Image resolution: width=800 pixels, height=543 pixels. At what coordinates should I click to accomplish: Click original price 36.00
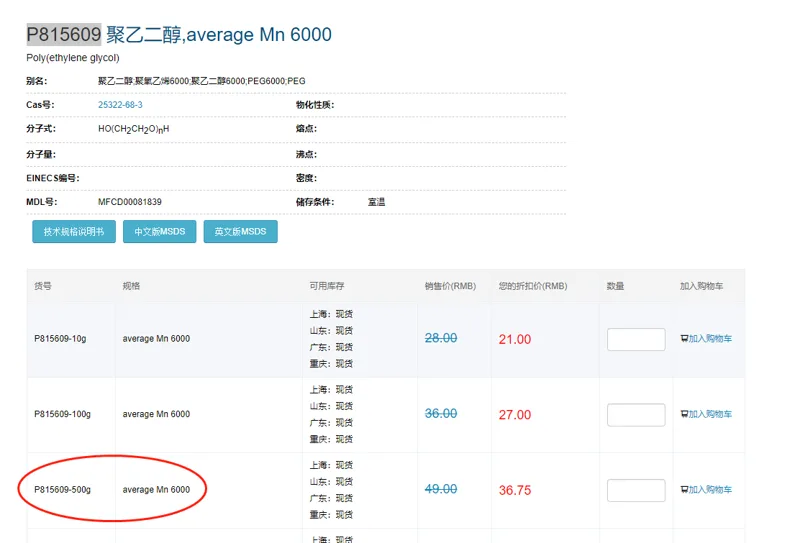tap(441, 413)
